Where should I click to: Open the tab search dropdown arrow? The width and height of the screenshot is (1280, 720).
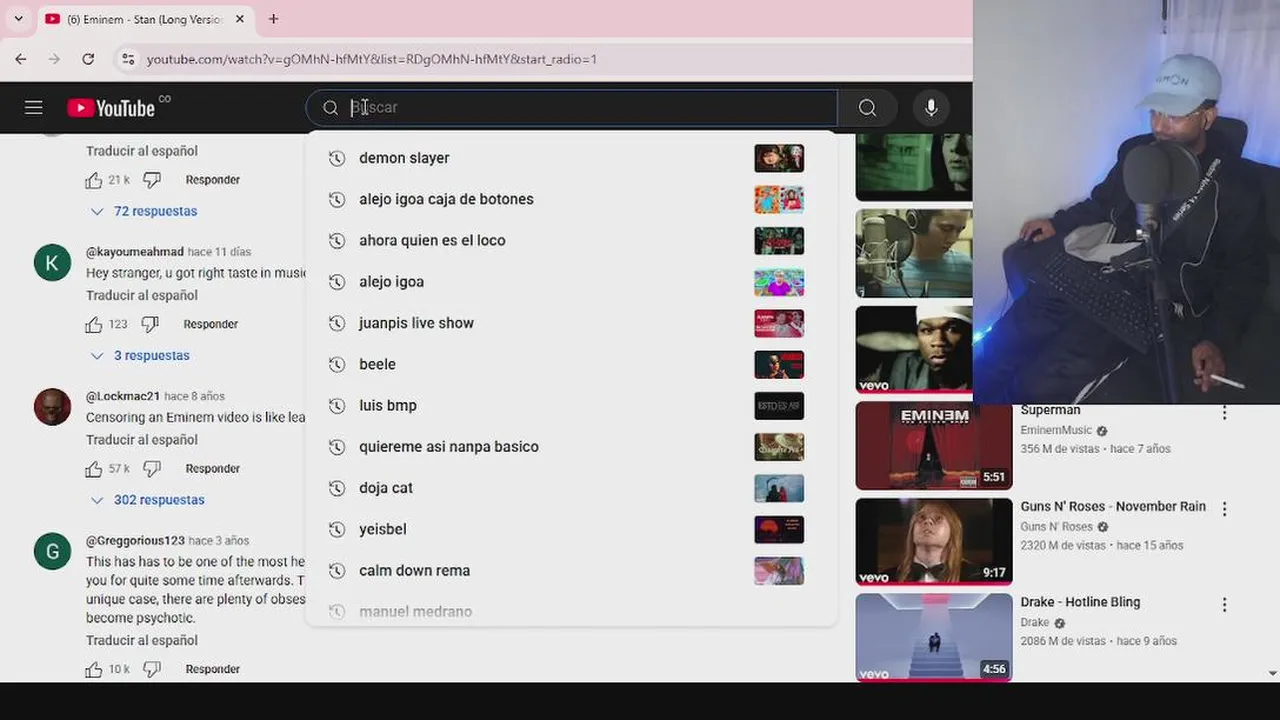[18, 18]
